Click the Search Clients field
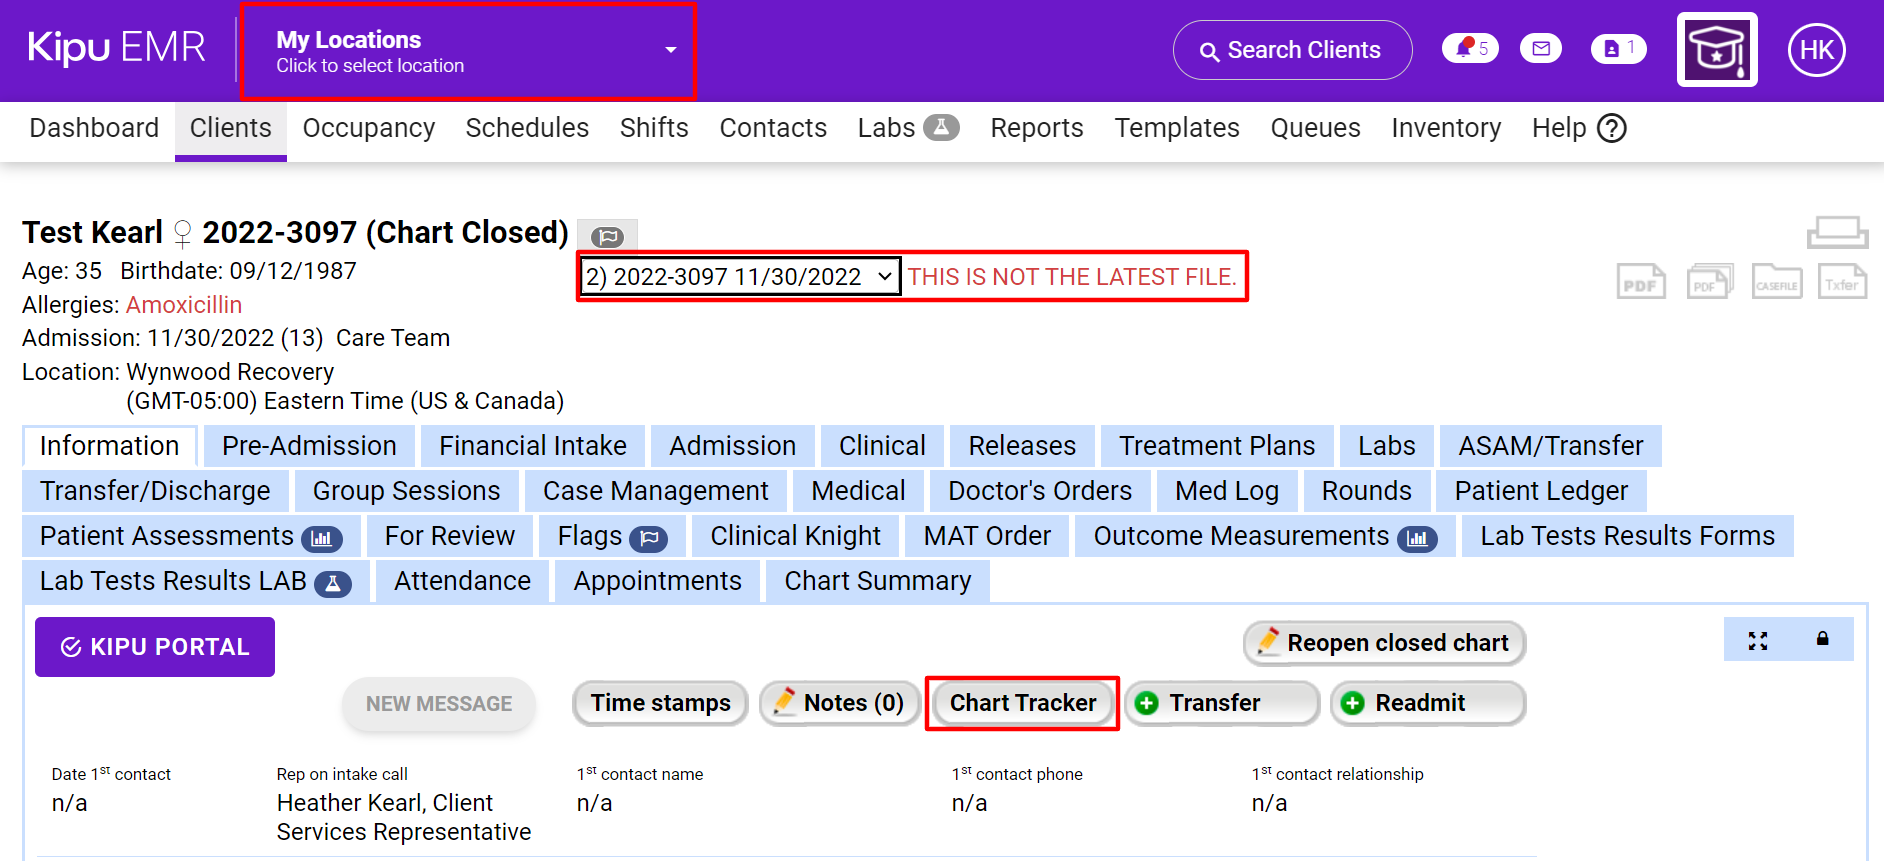 click(x=1292, y=50)
